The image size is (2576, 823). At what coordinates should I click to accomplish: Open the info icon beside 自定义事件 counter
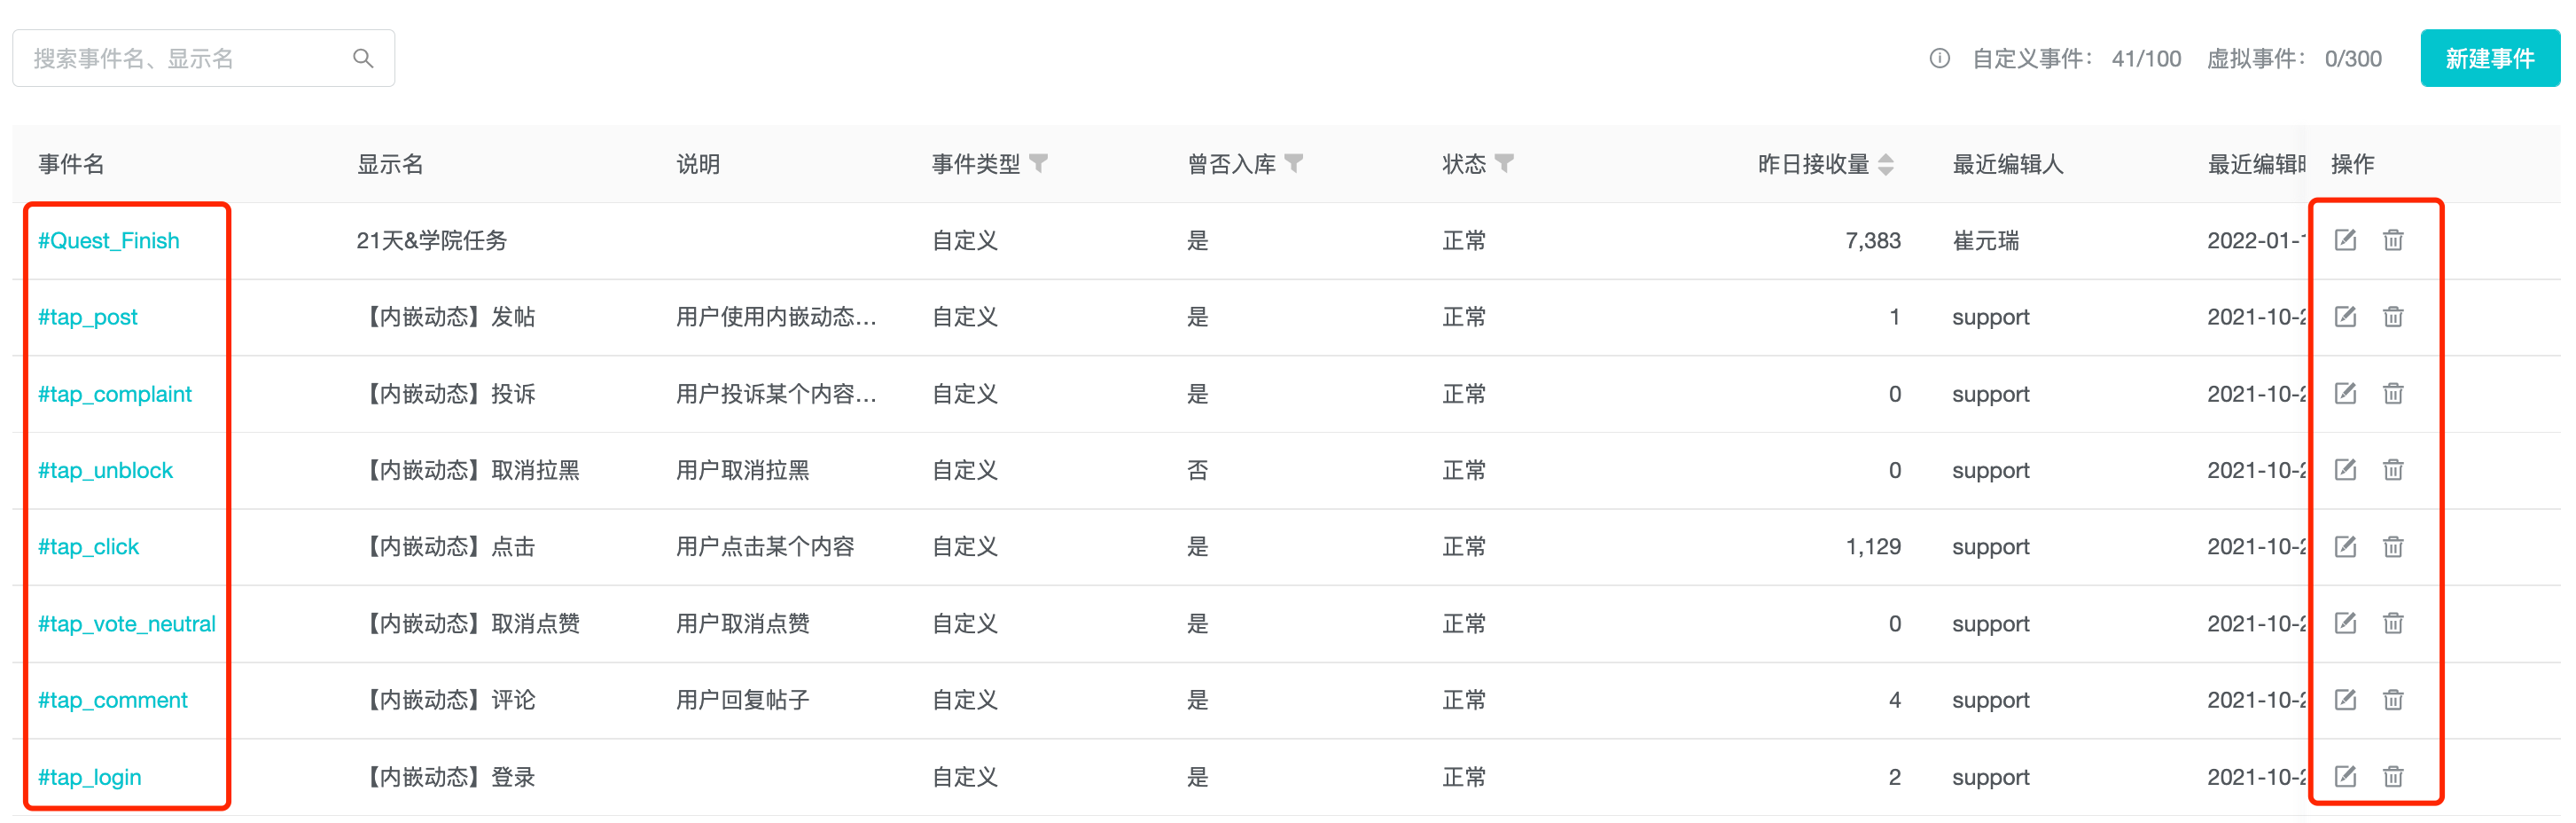click(1940, 58)
